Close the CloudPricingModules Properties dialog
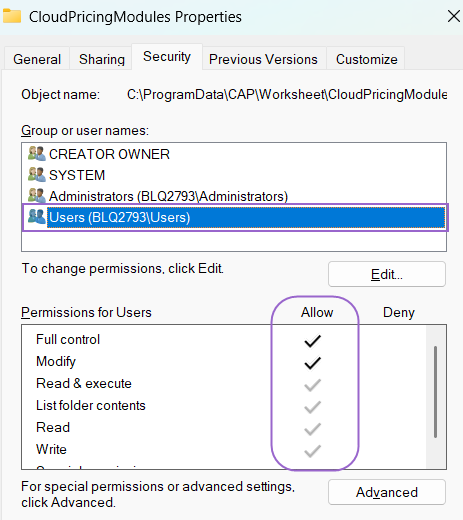463x520 pixels. point(454,16)
